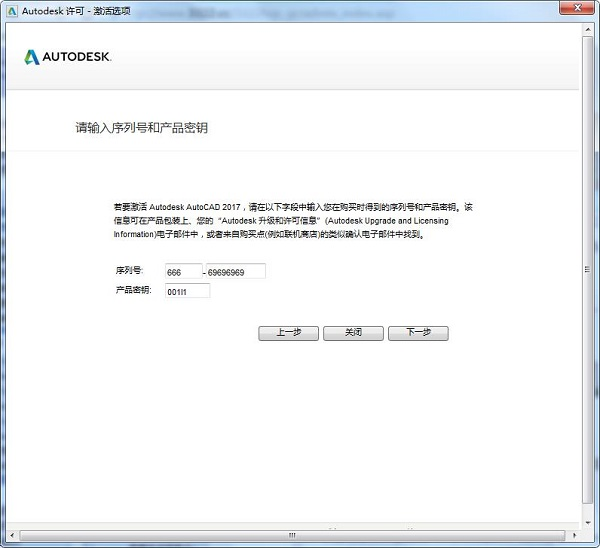Click the vertical scrollbar up arrow
600x548 pixels.
click(588, 29)
